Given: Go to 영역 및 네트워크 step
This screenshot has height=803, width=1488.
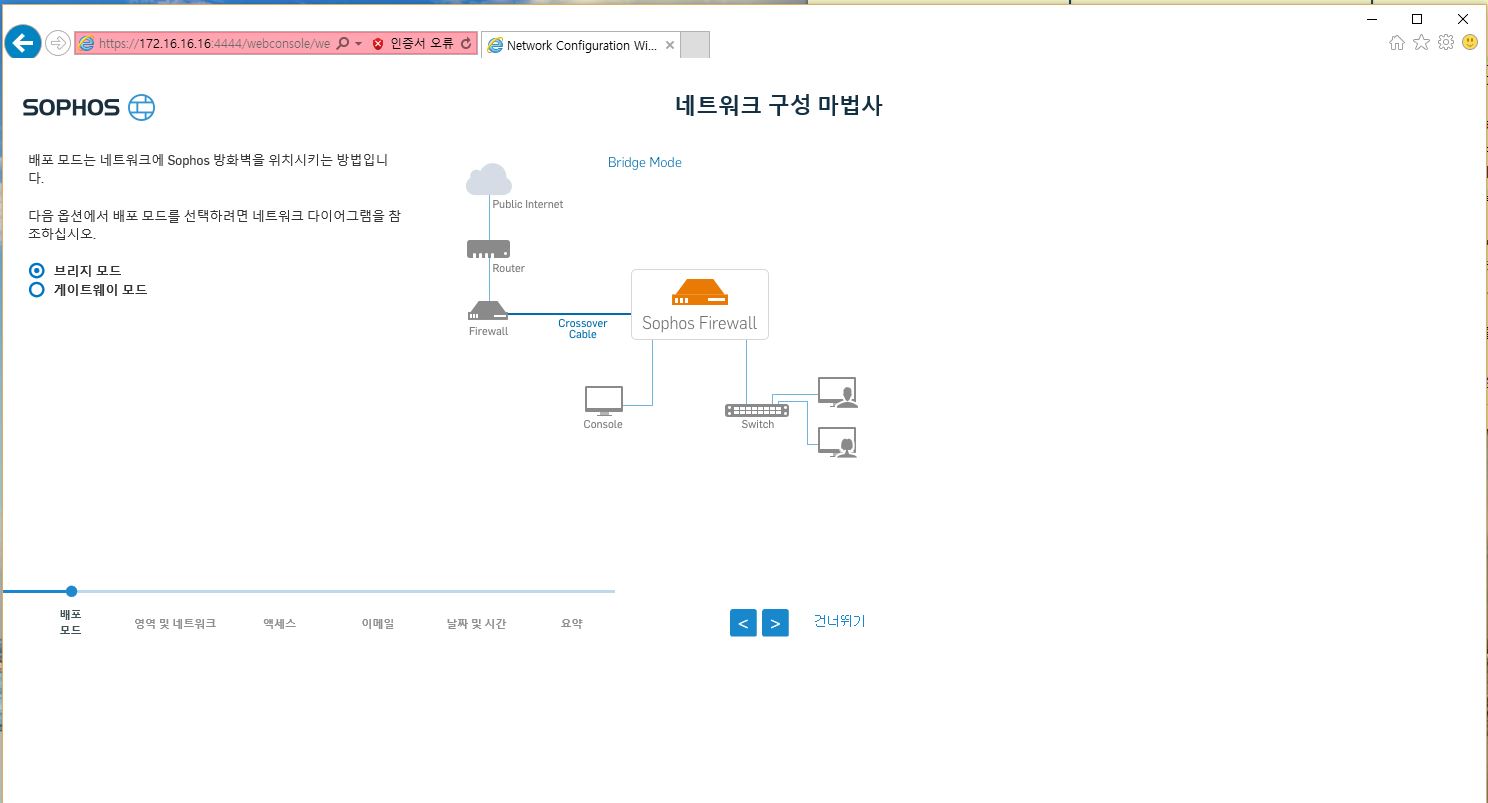Looking at the screenshot, I should click(x=175, y=623).
